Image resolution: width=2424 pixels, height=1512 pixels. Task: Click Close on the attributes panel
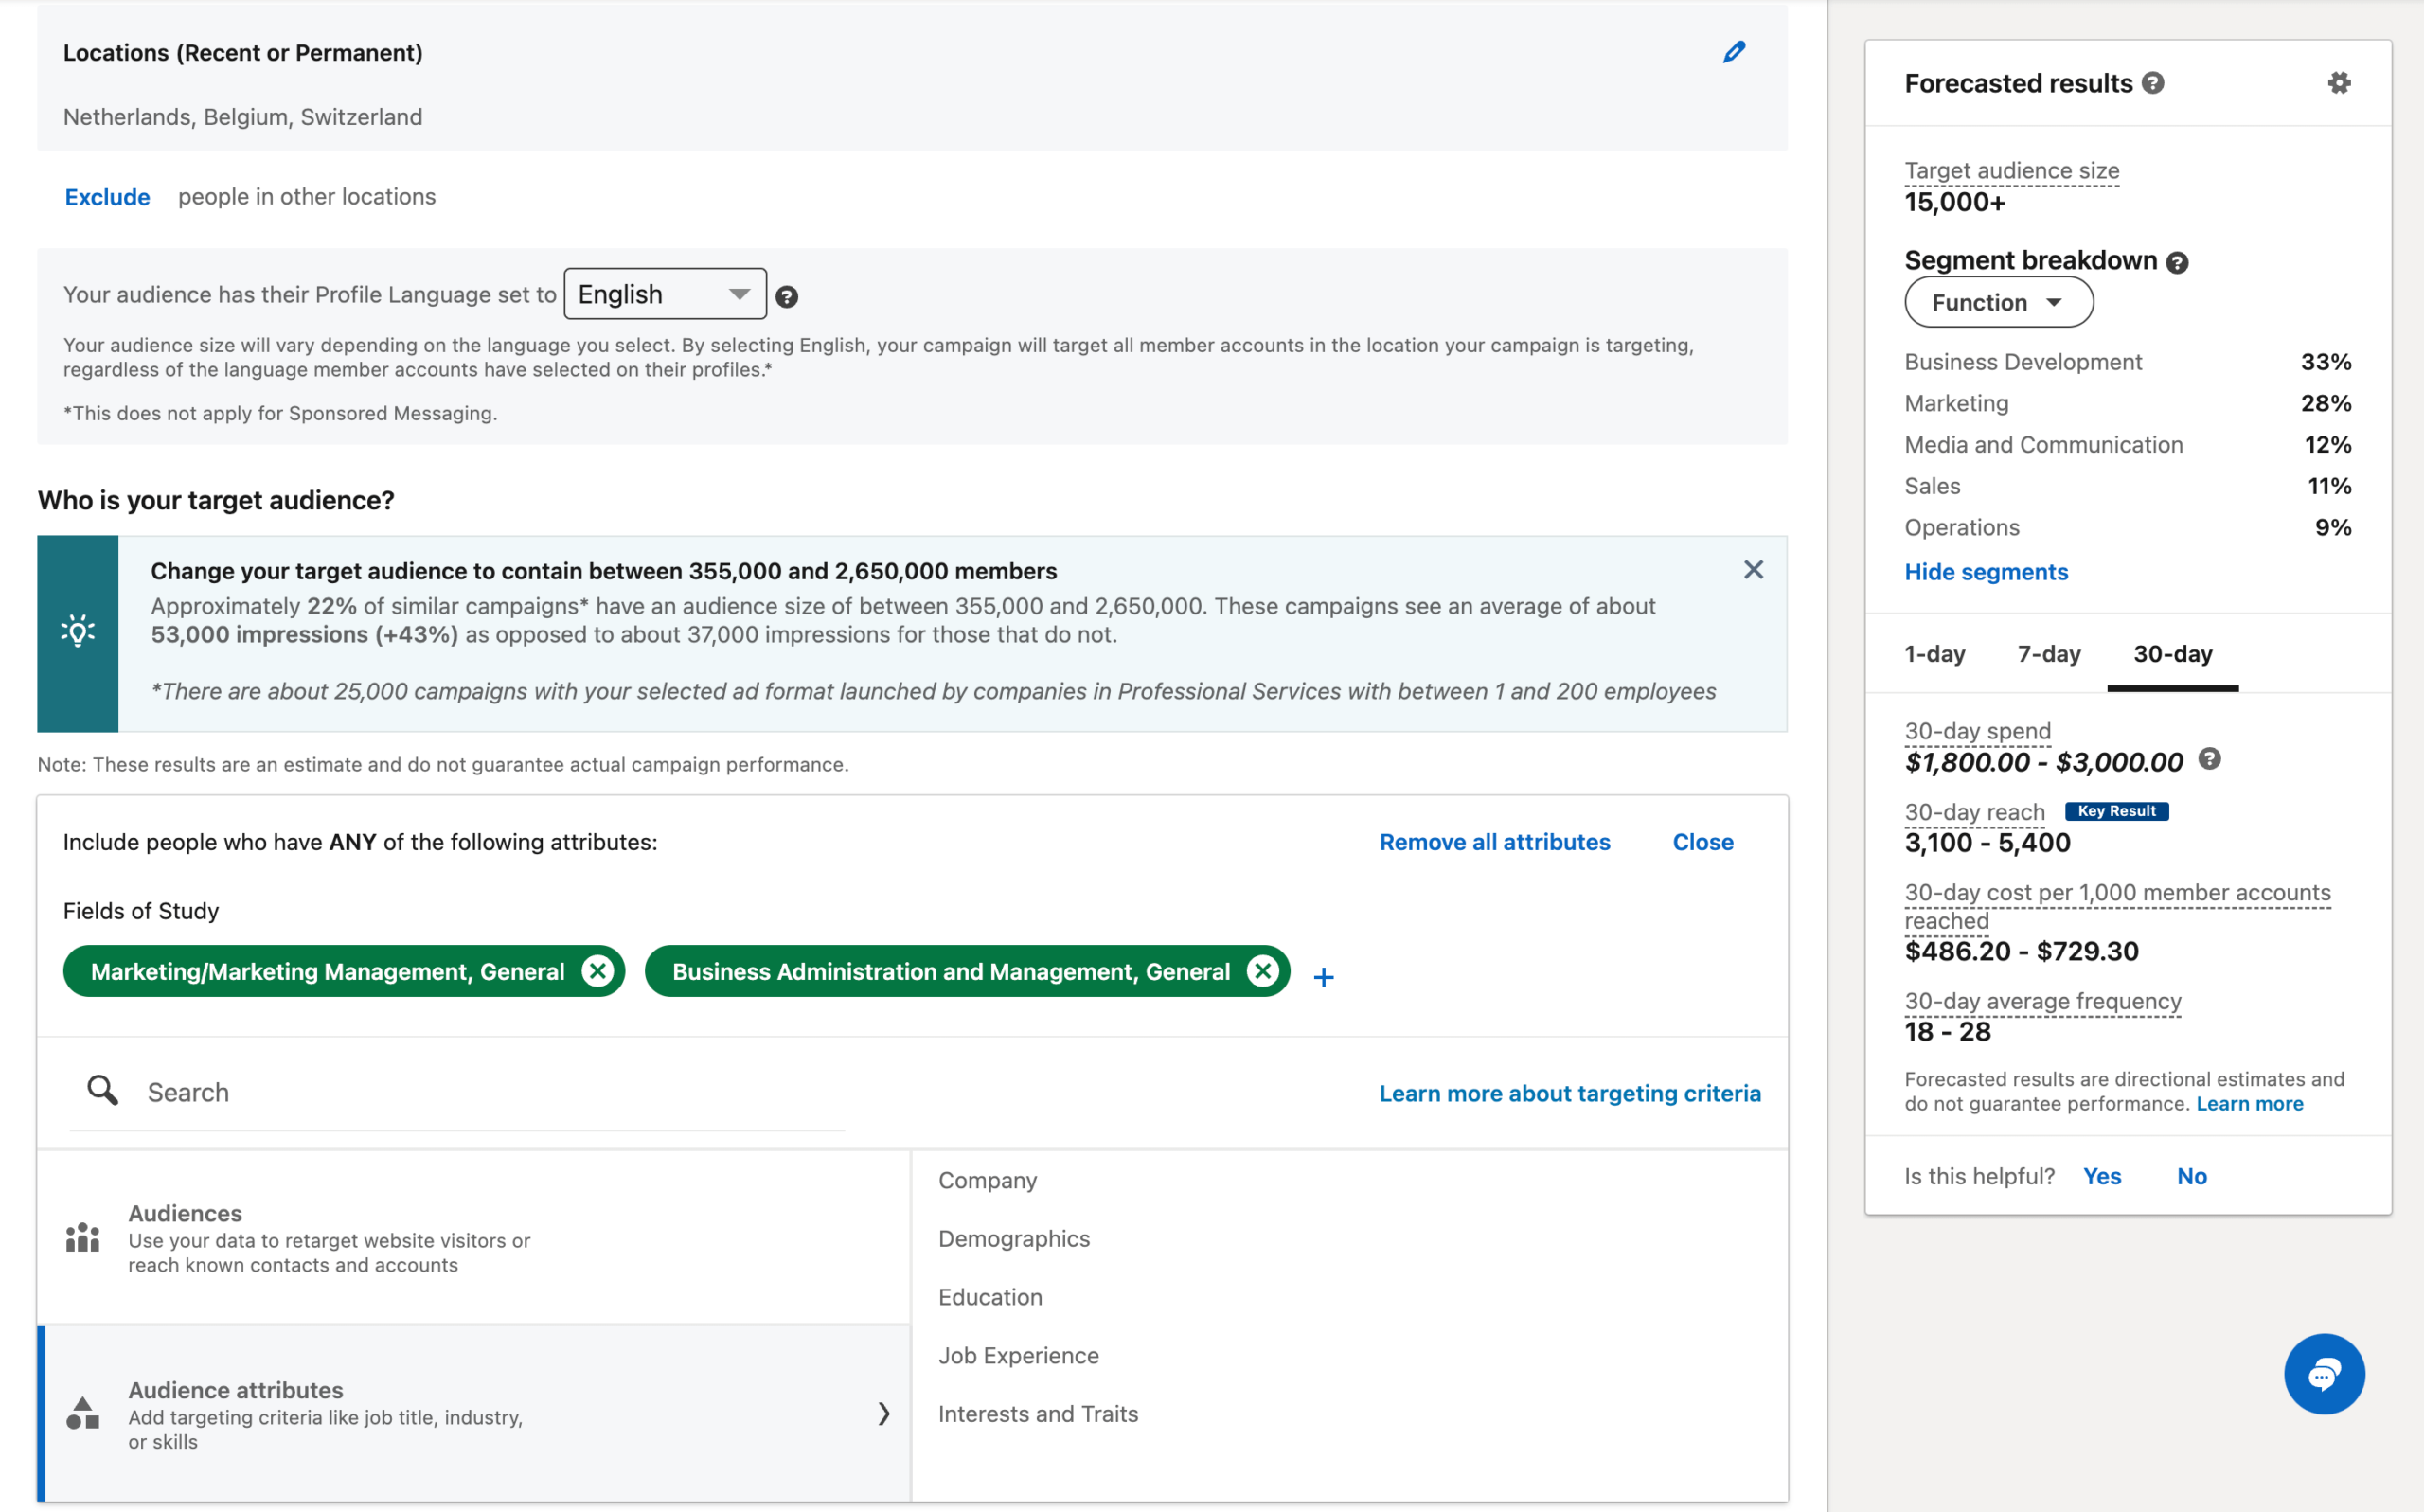coord(1703,842)
